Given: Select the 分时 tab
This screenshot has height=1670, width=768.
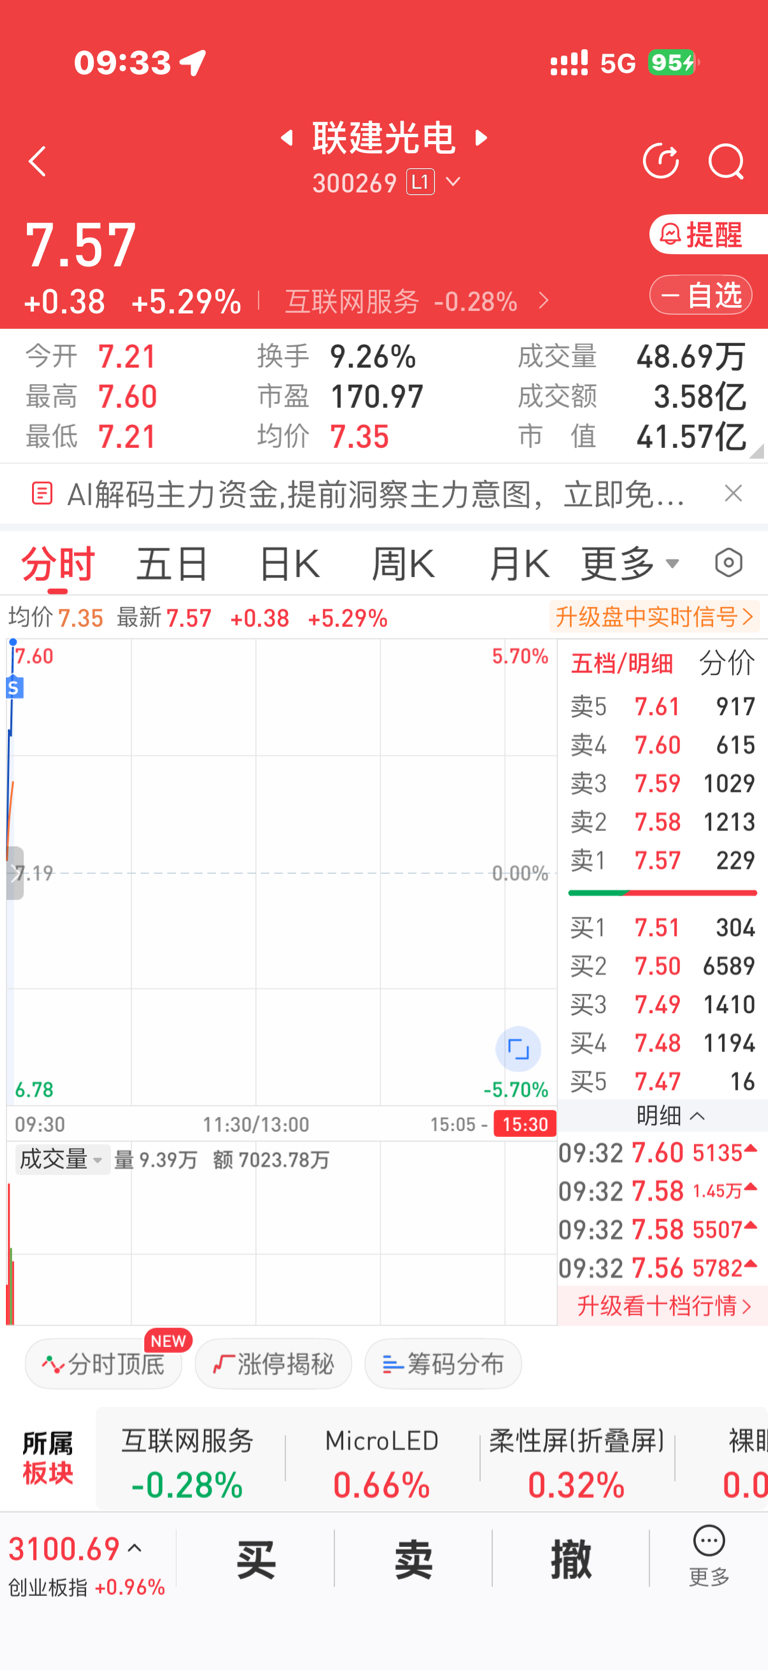Looking at the screenshot, I should point(58,565).
